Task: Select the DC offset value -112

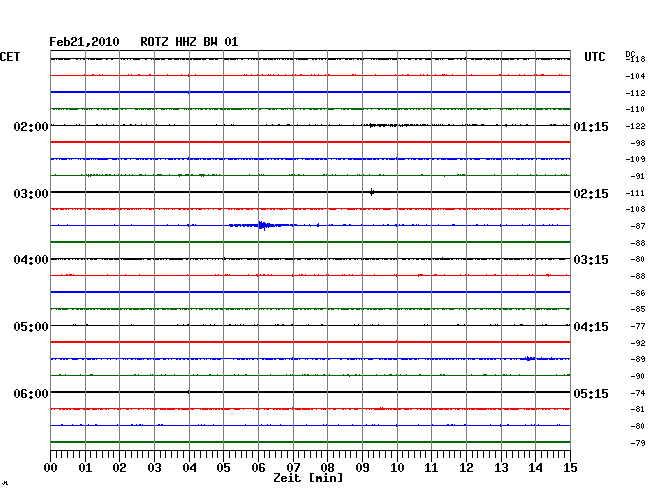Action: pos(635,93)
